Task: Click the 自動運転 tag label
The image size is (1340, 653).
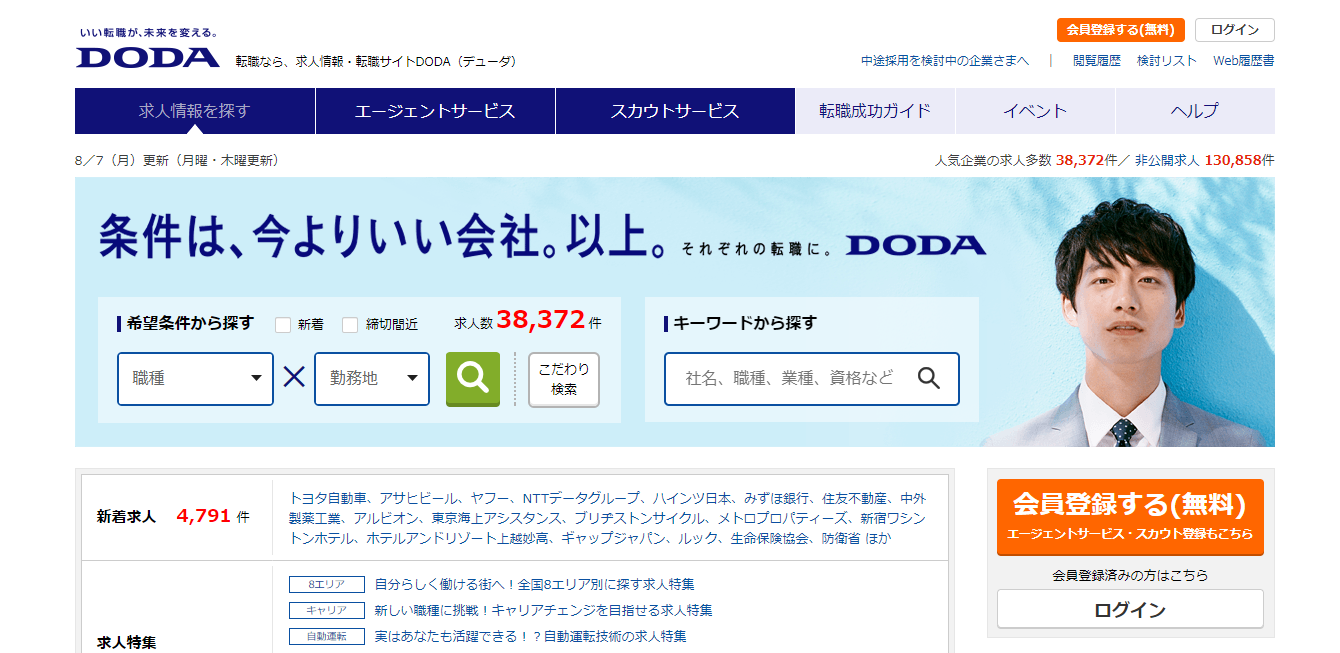Action: click(326, 637)
